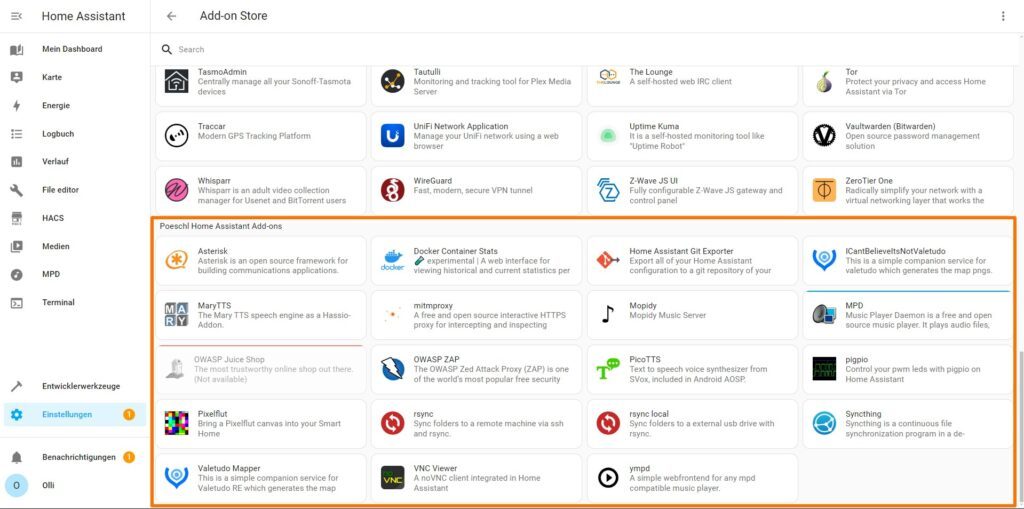Click the OWASP ZAP add-on icon
The width and height of the screenshot is (1024, 509).
pos(392,369)
